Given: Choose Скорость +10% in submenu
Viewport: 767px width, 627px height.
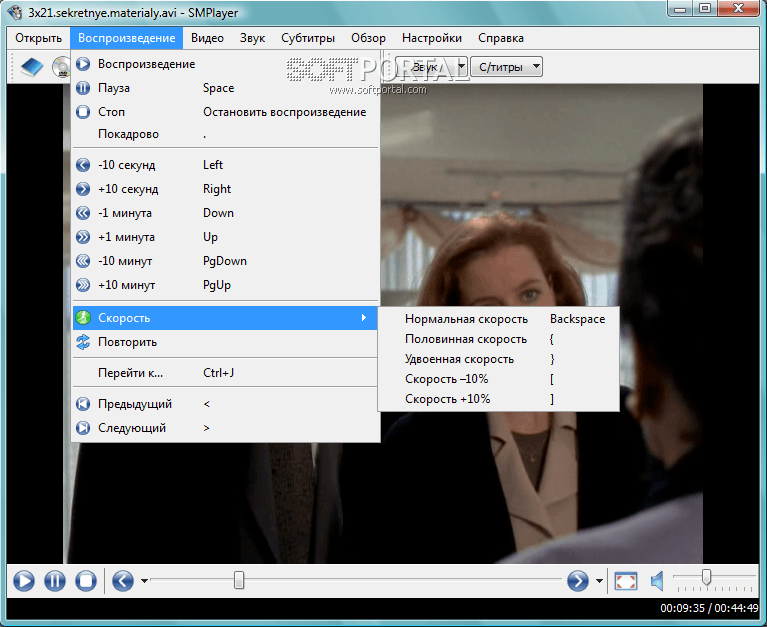Looking at the screenshot, I should click(498, 399).
